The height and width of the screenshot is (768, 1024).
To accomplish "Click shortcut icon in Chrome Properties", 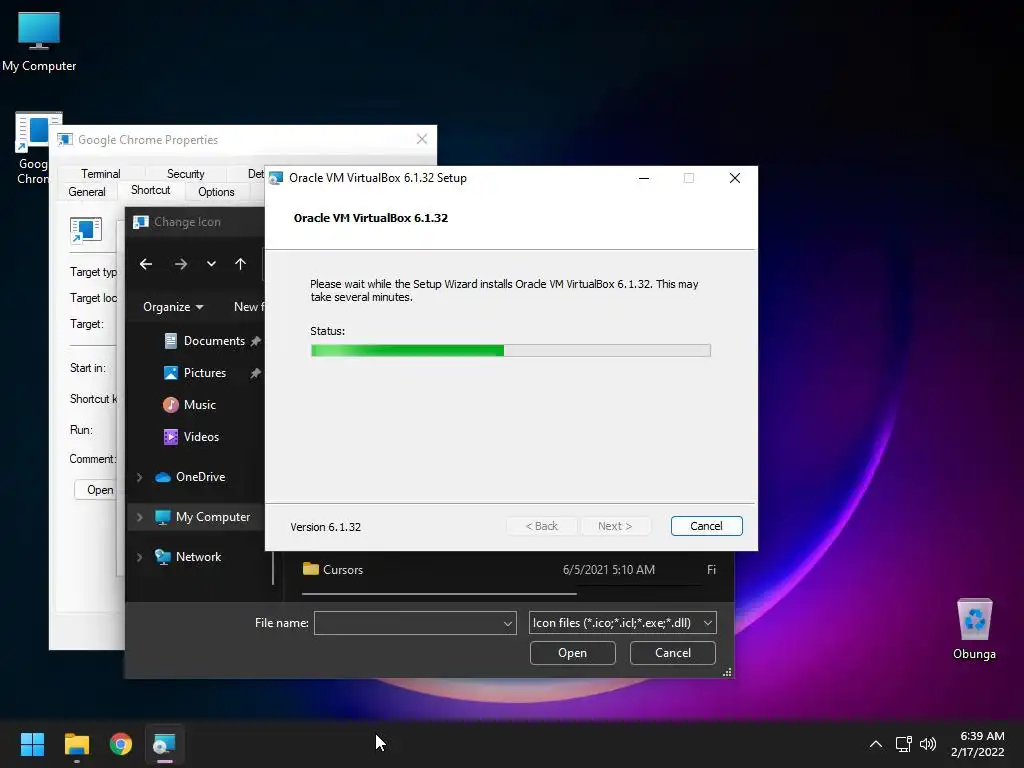I will pos(86,230).
